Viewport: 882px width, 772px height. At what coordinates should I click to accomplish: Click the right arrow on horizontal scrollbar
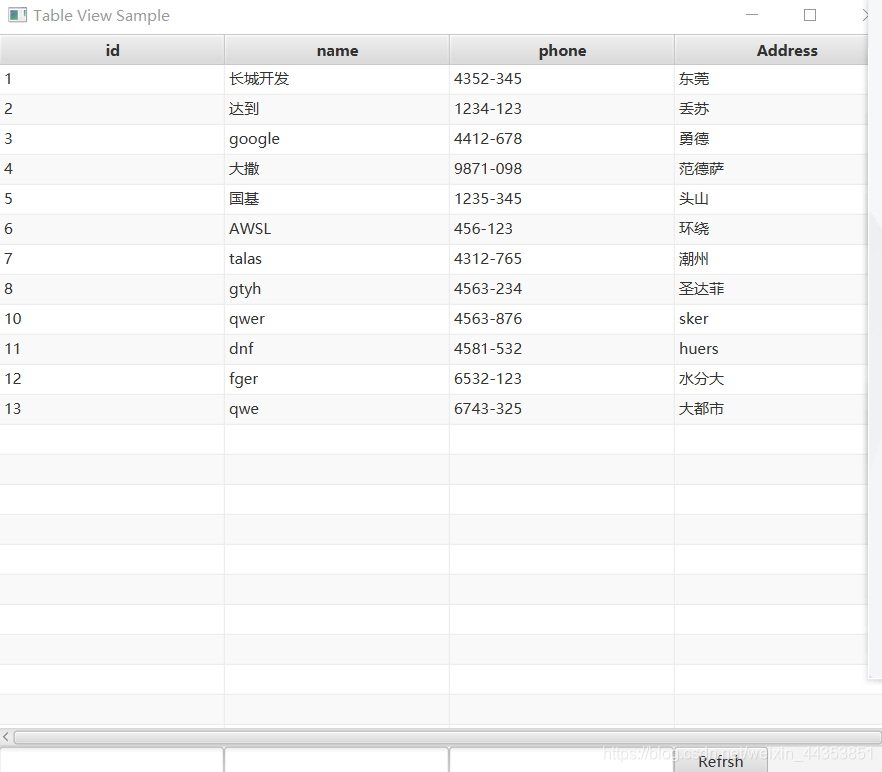coord(875,736)
